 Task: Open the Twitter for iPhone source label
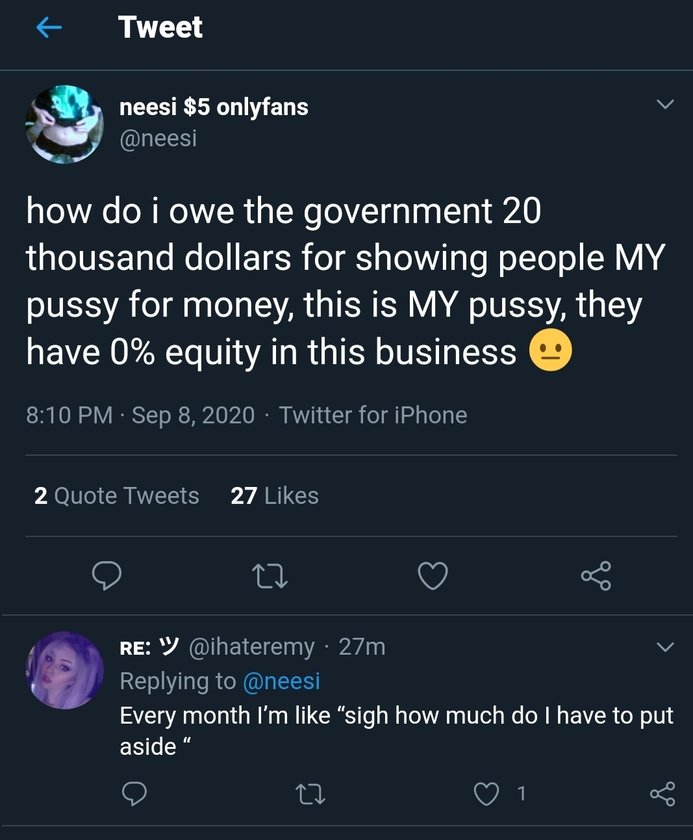(373, 415)
